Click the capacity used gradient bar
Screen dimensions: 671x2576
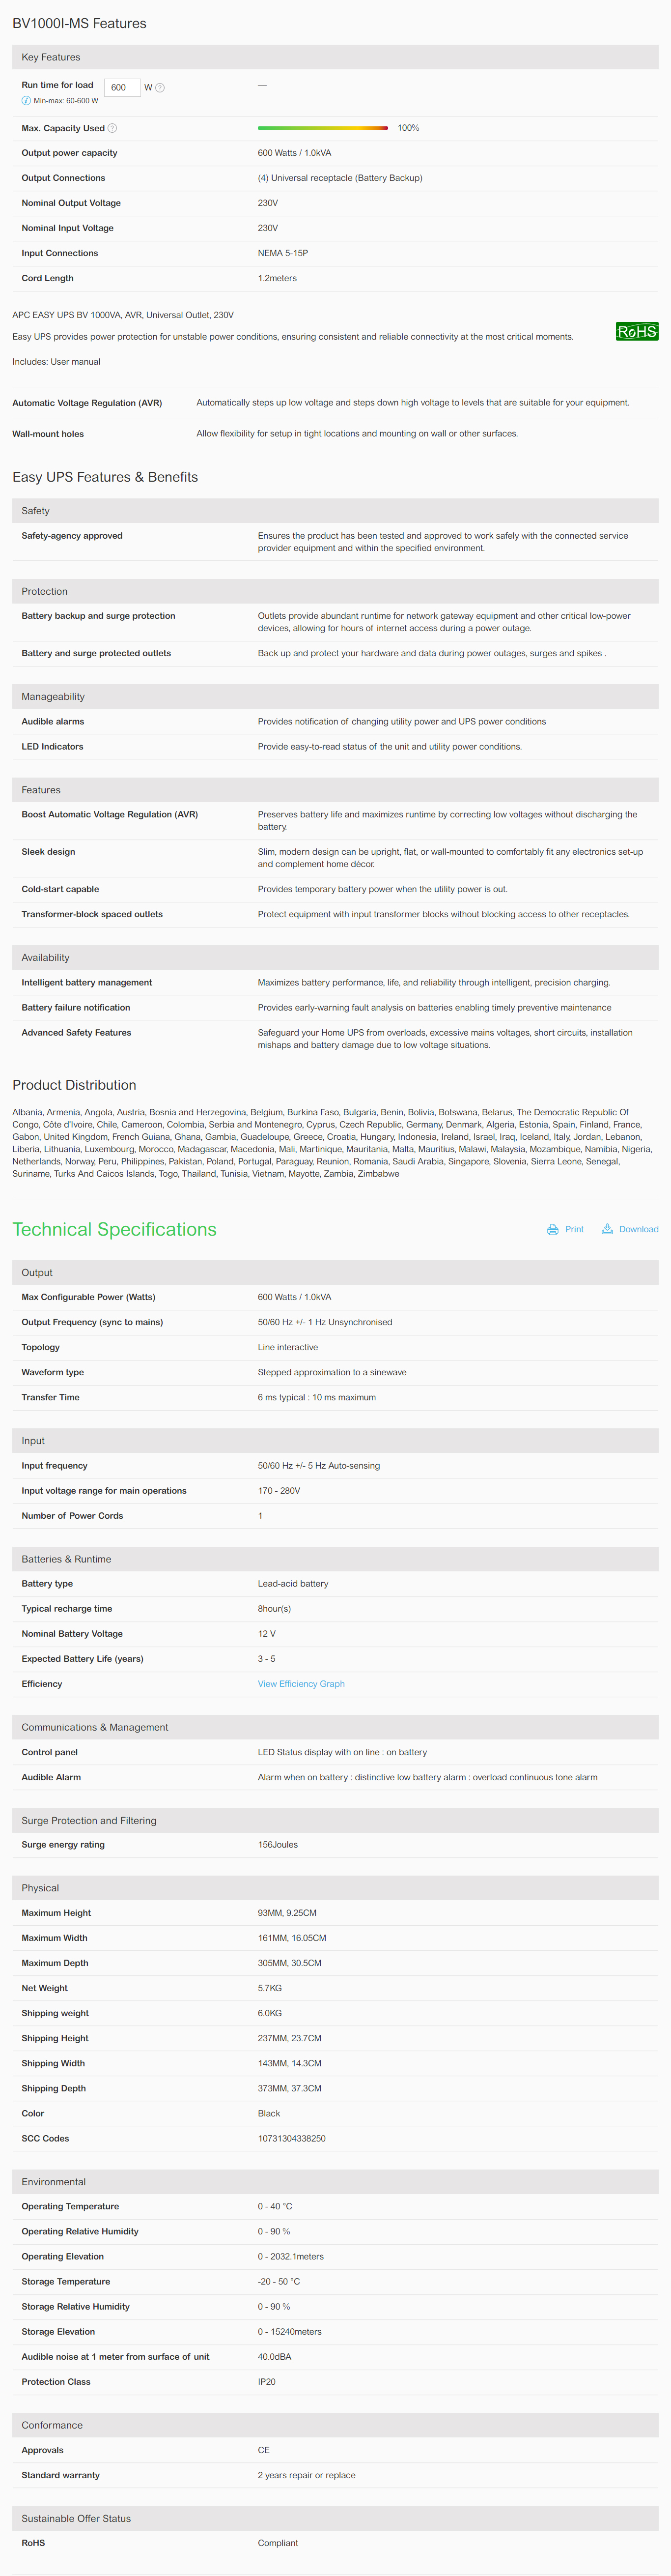pyautogui.click(x=323, y=128)
